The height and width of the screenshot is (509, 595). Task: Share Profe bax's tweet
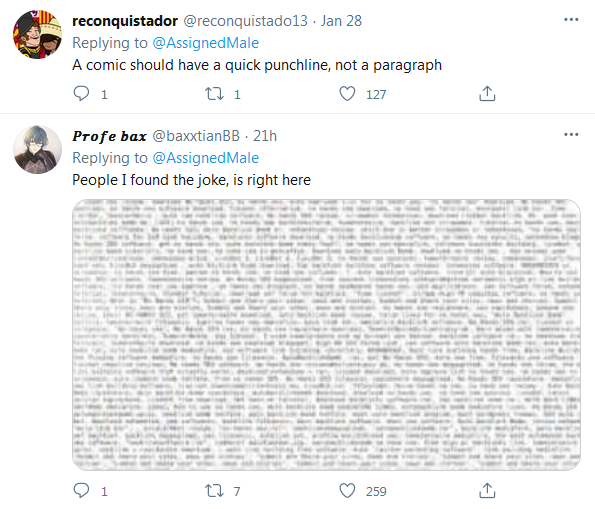pyautogui.click(x=487, y=490)
